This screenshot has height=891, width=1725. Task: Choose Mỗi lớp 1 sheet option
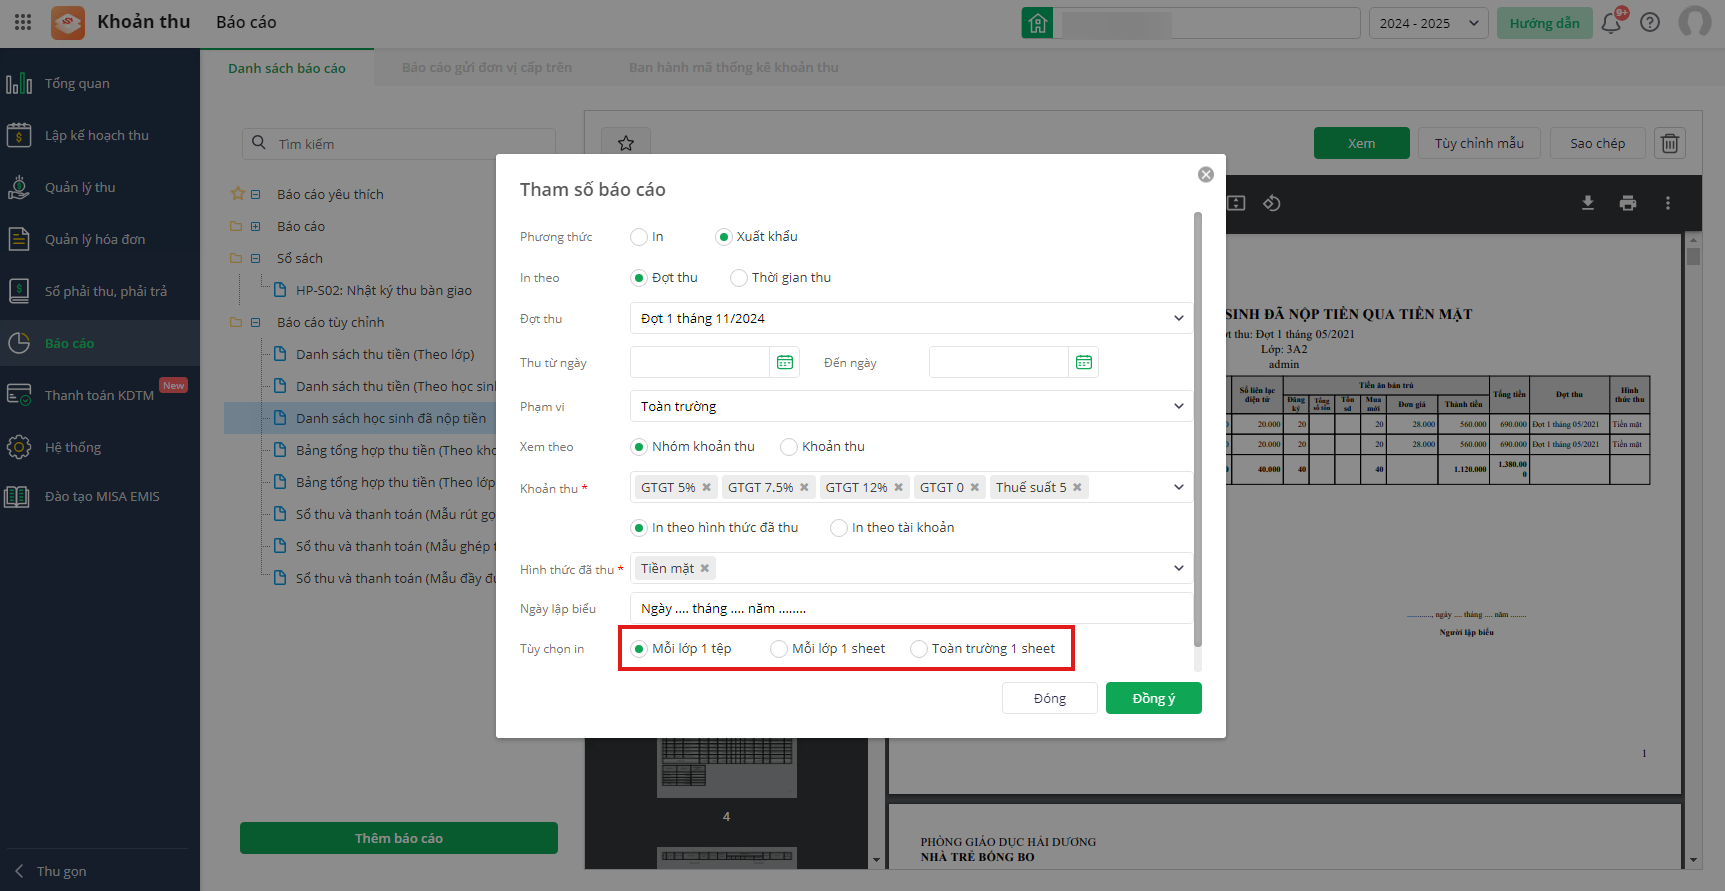pyautogui.click(x=779, y=649)
